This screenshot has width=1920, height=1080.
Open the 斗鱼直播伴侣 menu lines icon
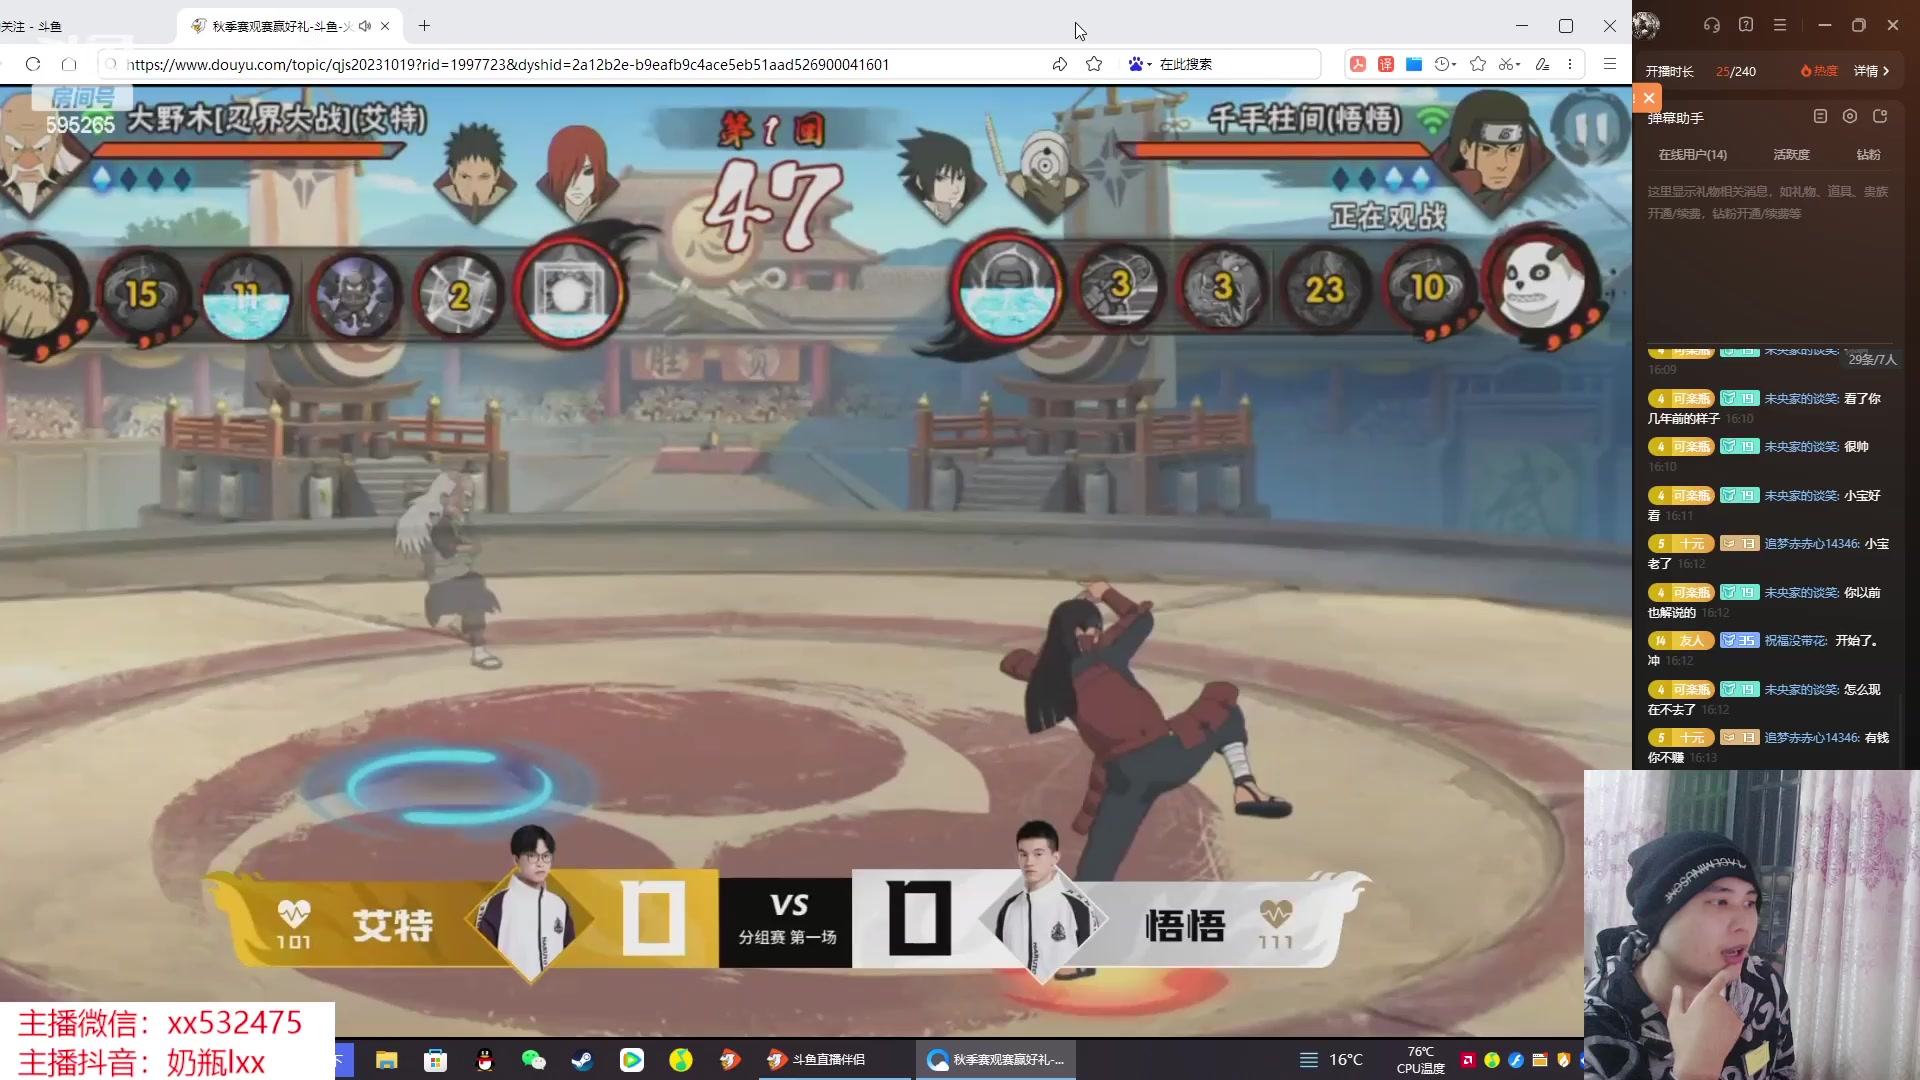[1780, 25]
